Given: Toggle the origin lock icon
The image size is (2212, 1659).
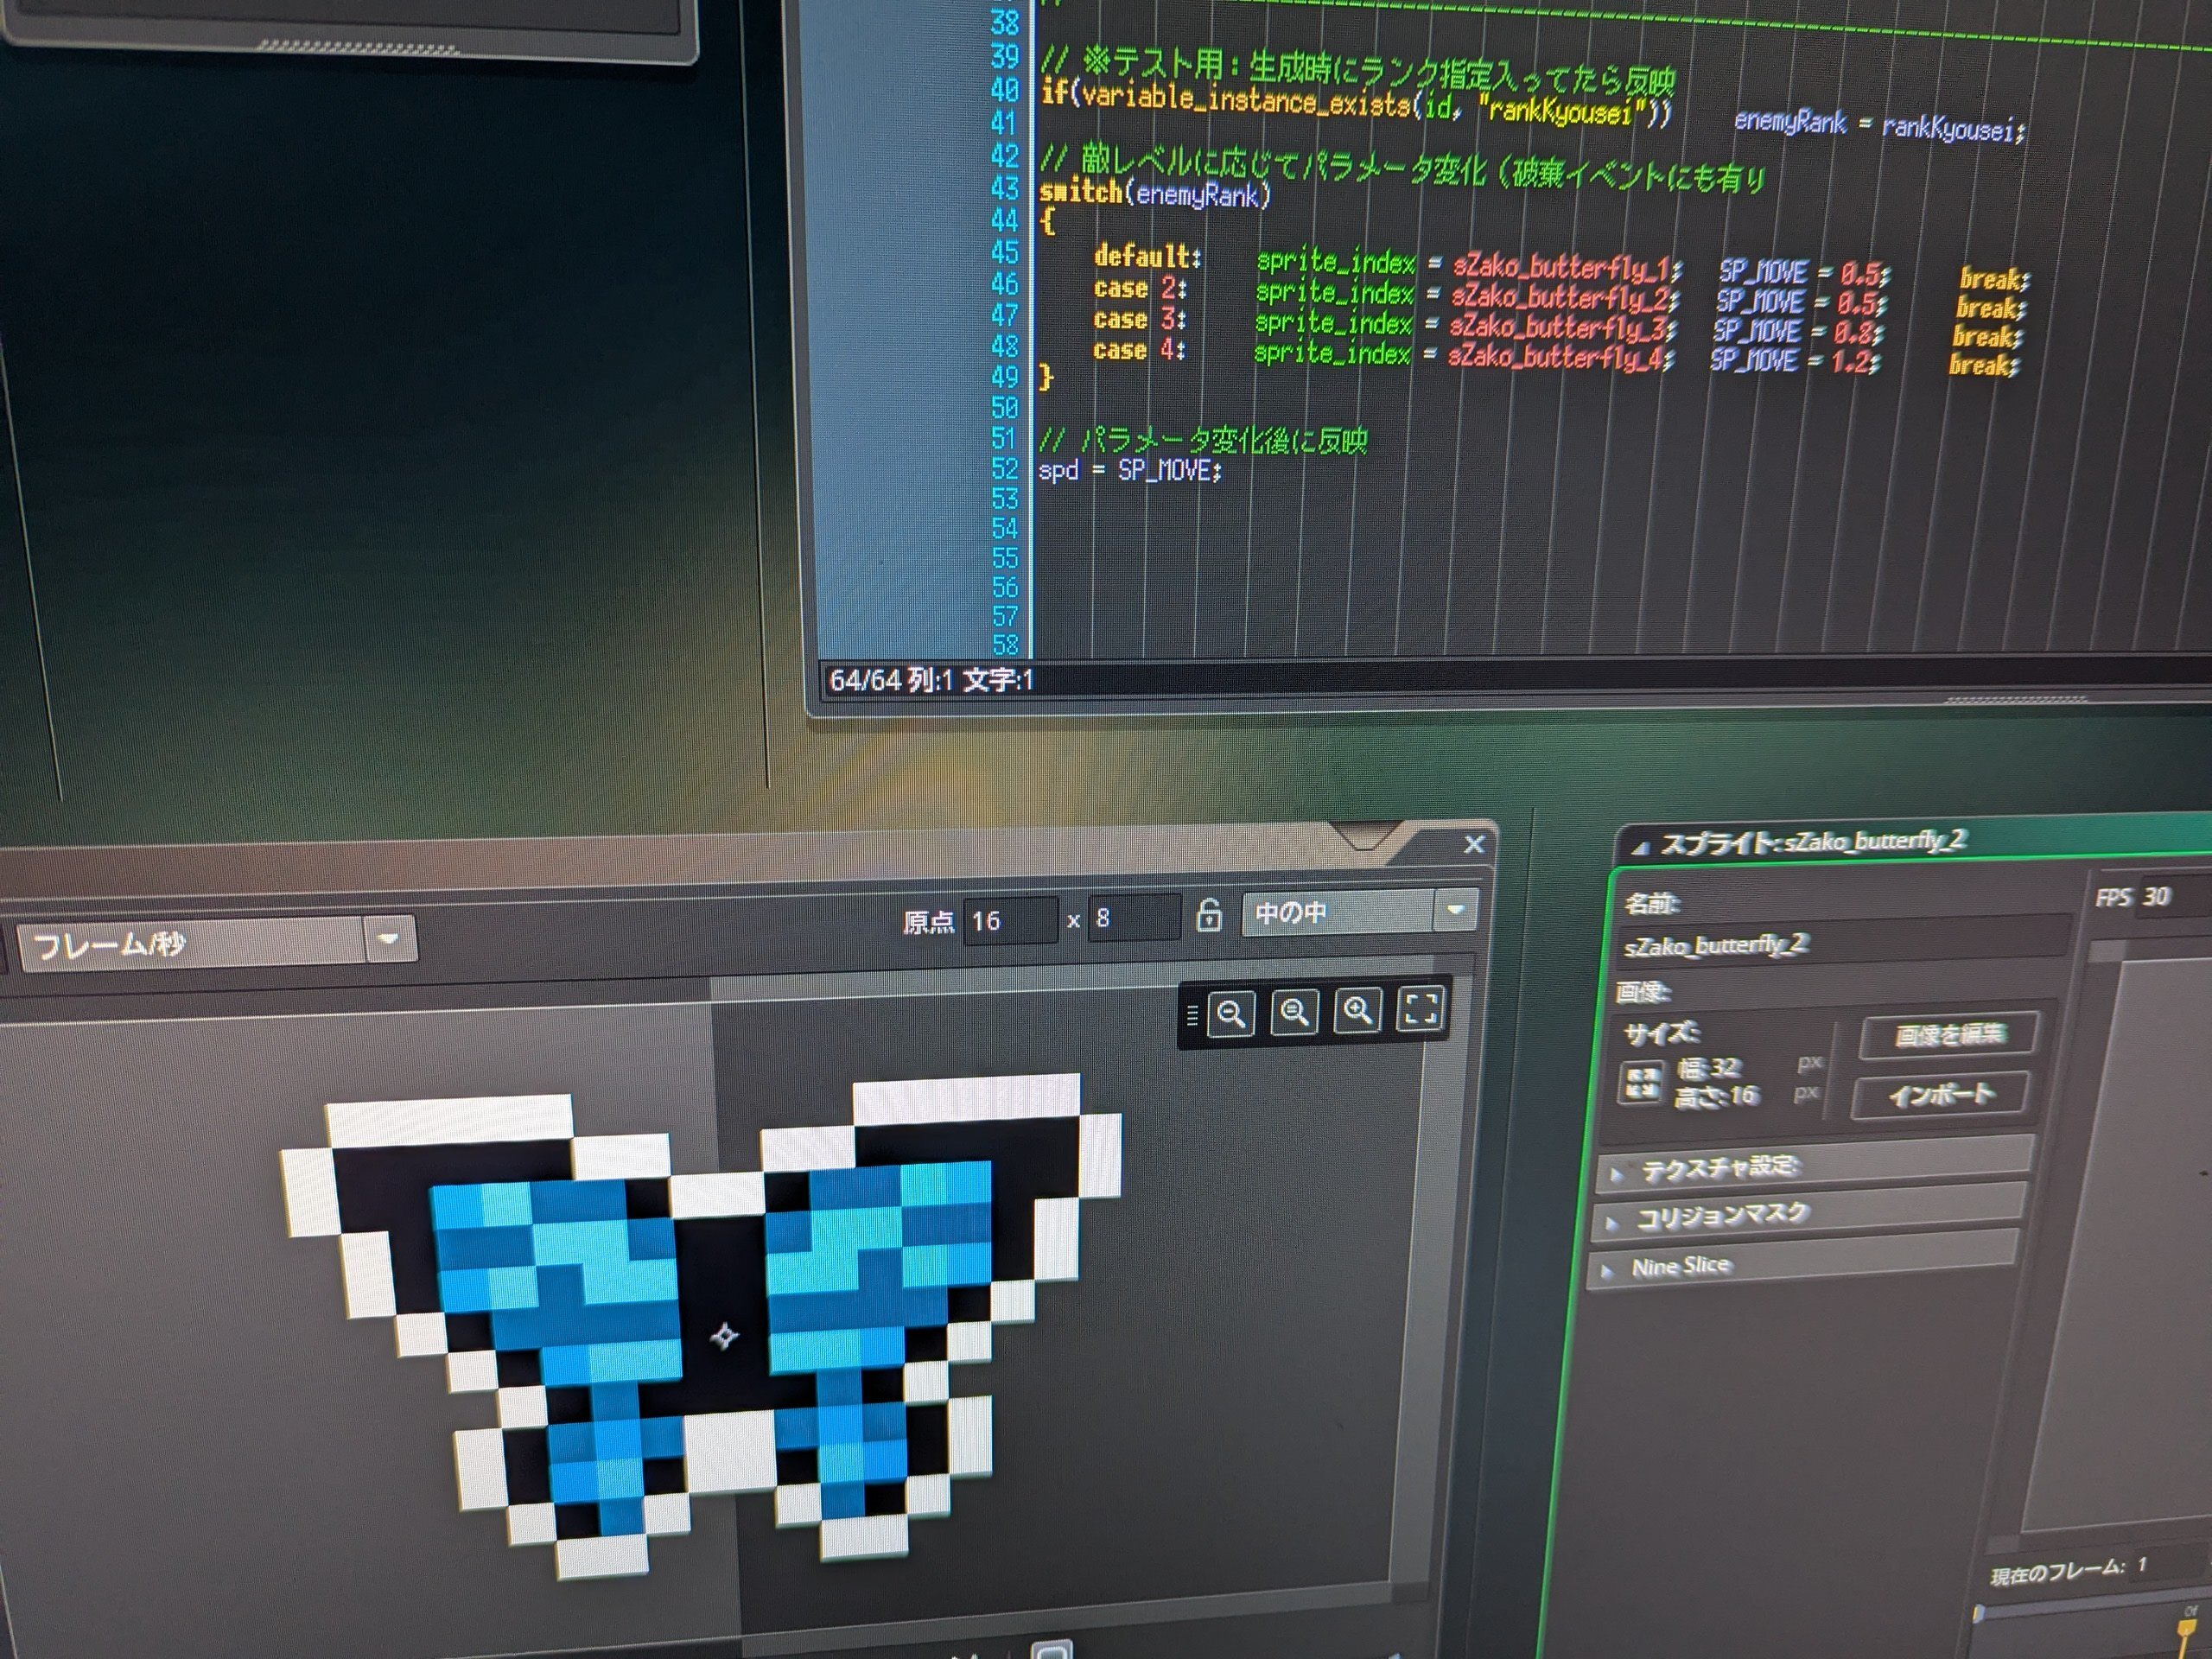Looking at the screenshot, I should [1209, 914].
